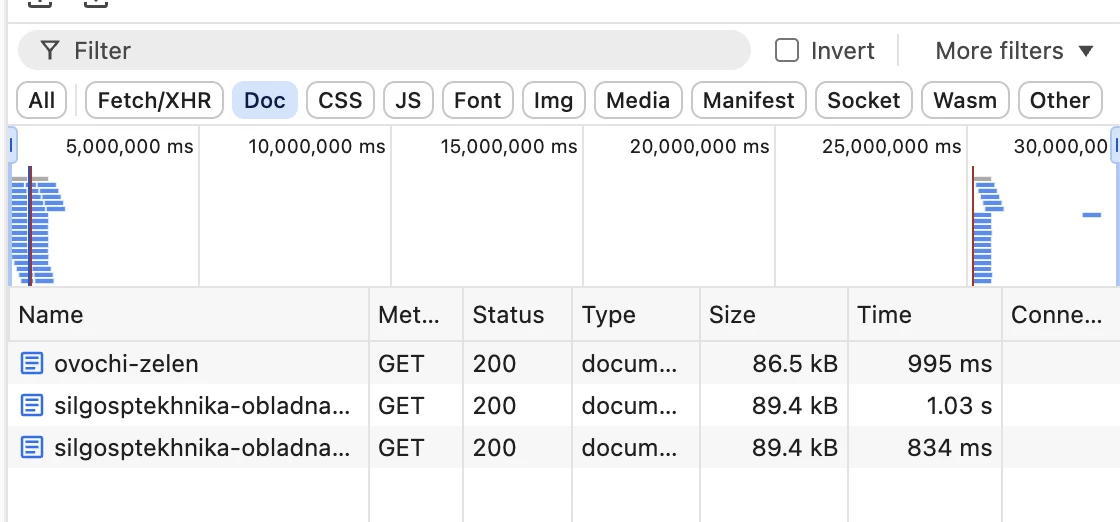Image resolution: width=1120 pixels, height=522 pixels.
Task: Click the Filter text input field
Action: pyautogui.click(x=384, y=51)
